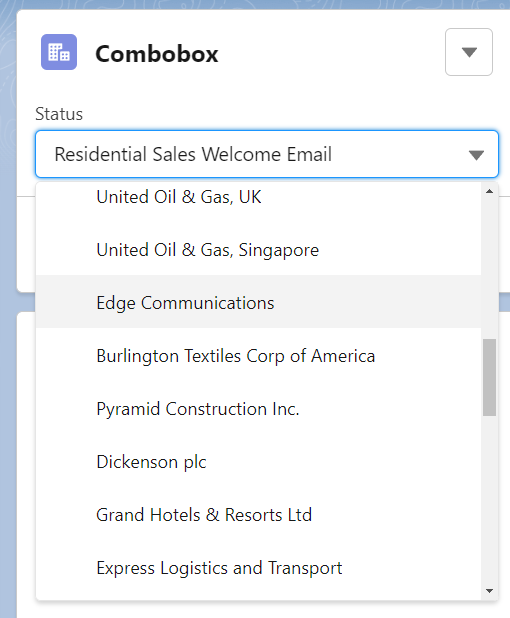Screen dimensions: 510x618
Task: Click the scrollbar down arrow
Action: (x=490, y=591)
